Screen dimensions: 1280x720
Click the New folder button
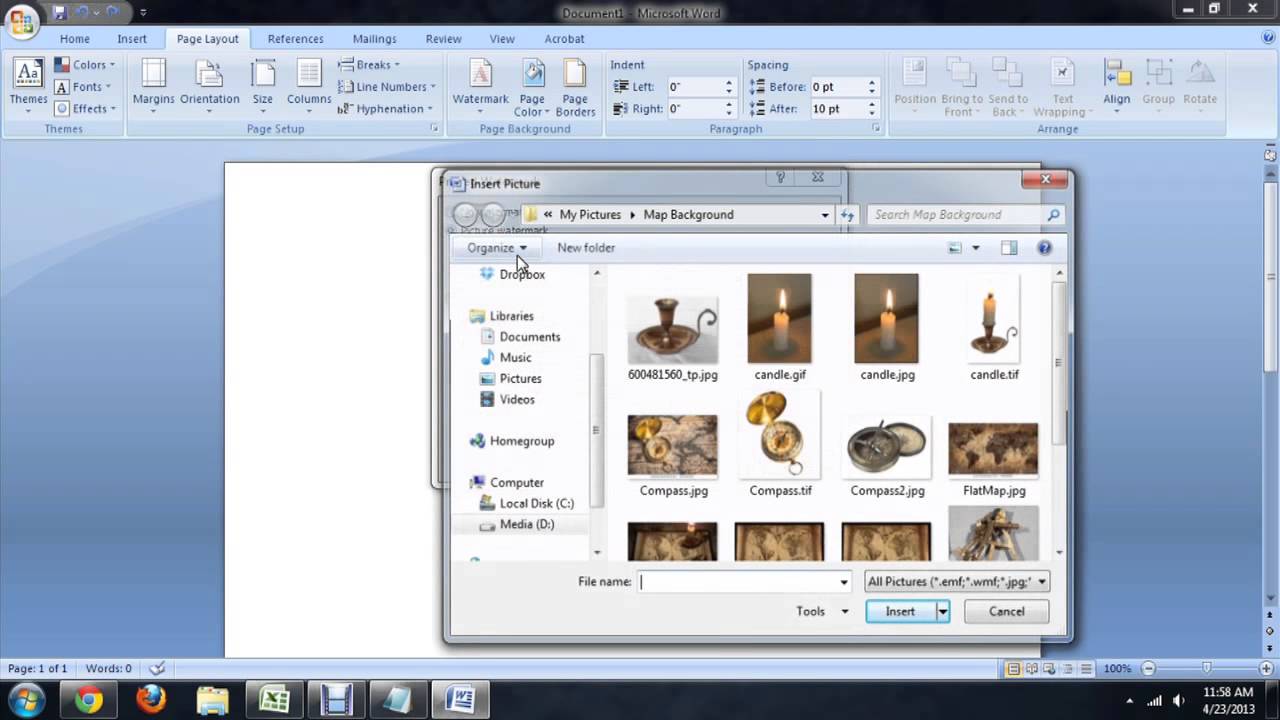[586, 248]
